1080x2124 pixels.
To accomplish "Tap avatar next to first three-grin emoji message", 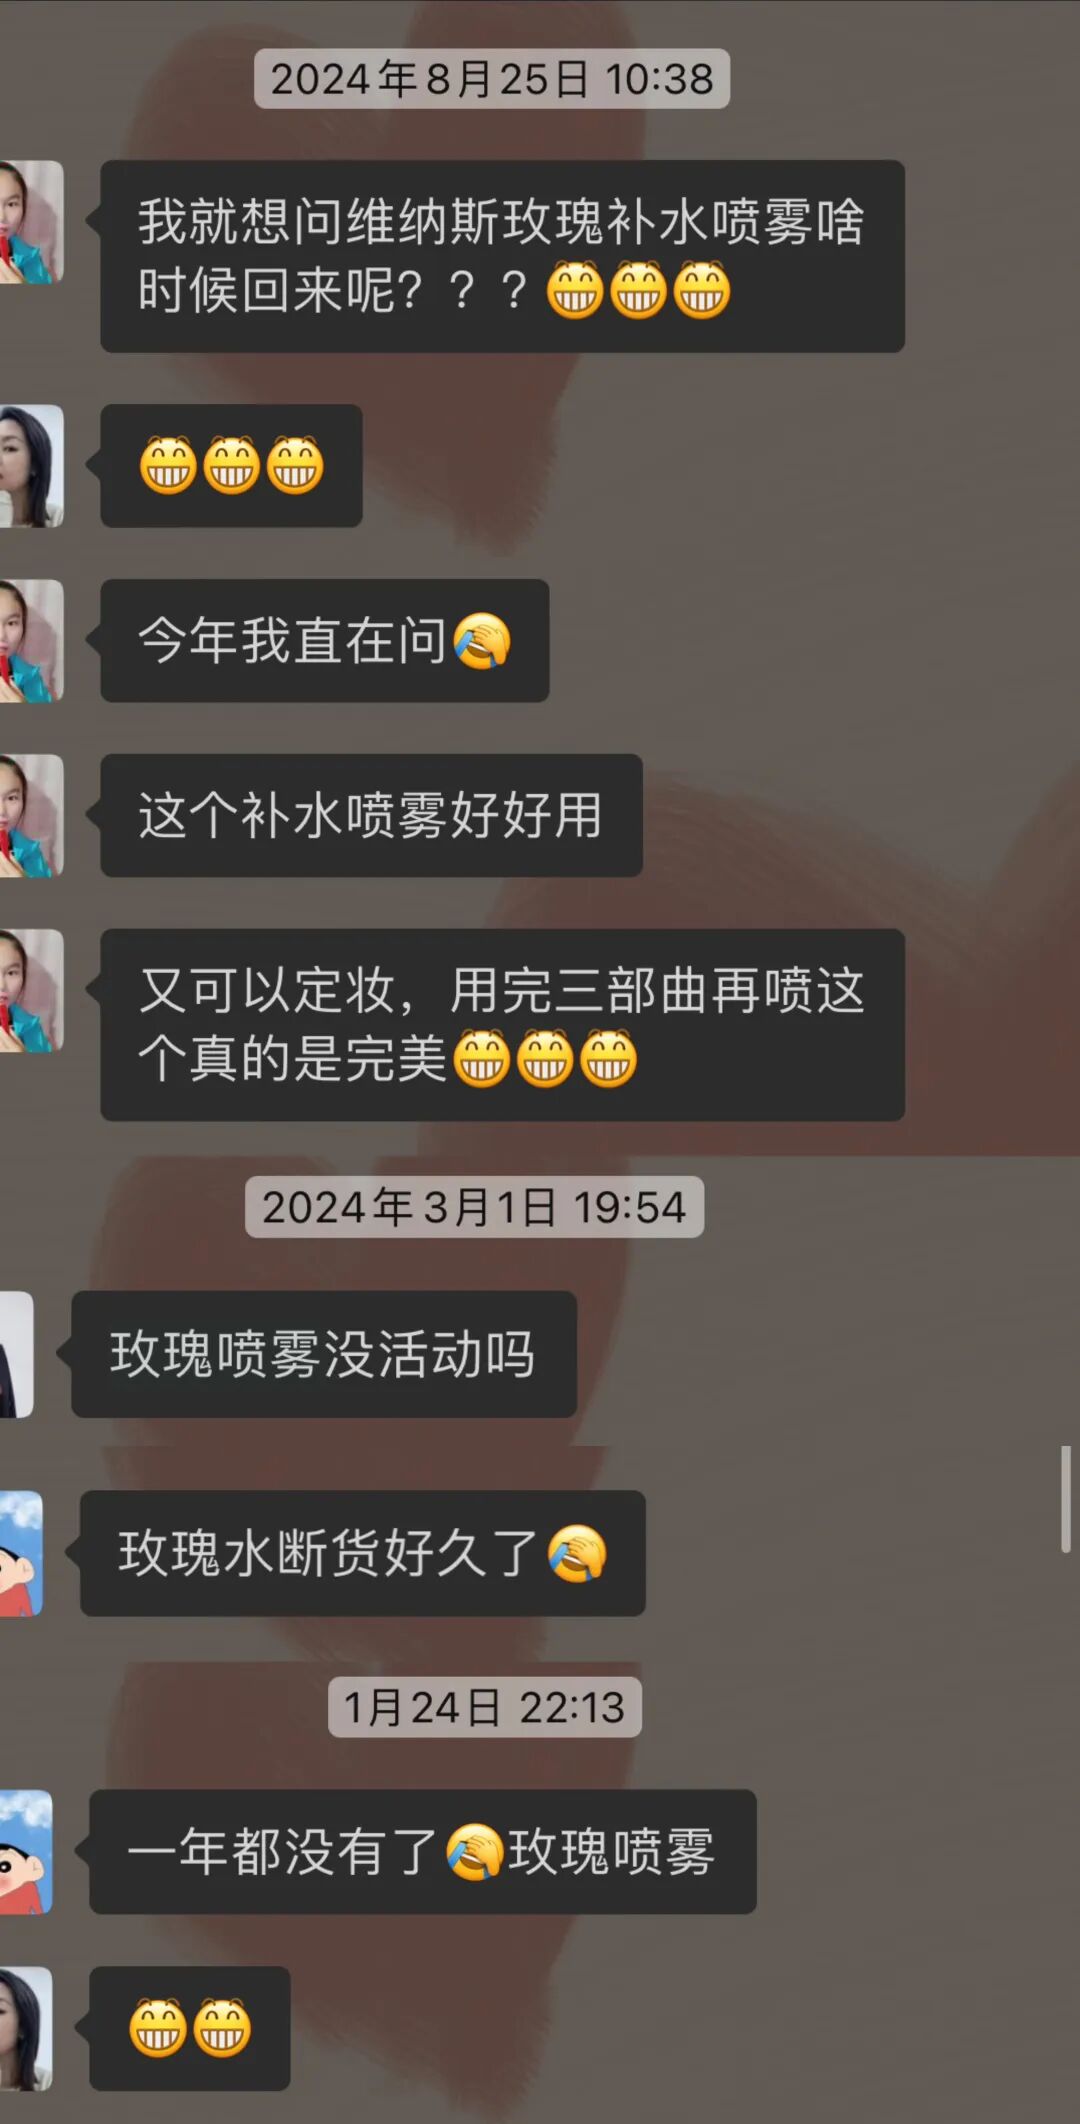I will pos(31,466).
